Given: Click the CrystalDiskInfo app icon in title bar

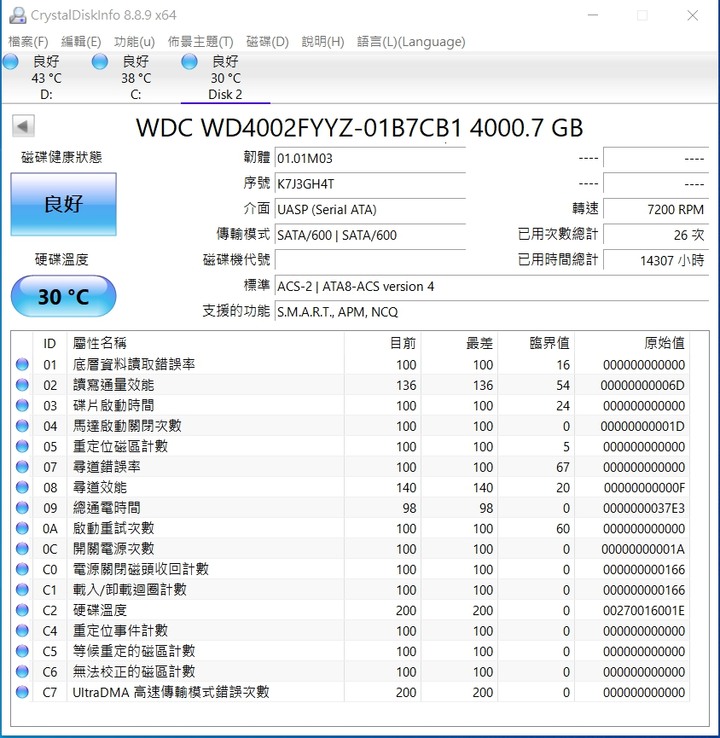Looking at the screenshot, I should pos(17,15).
